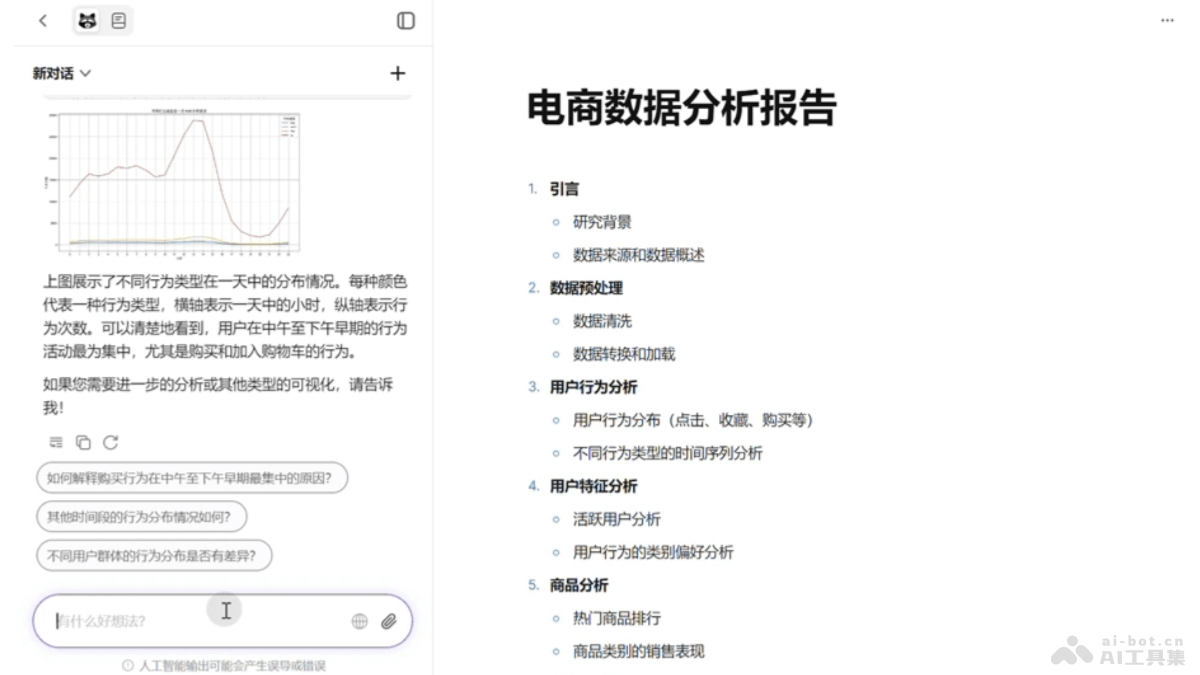Toggle the side panel with the top-right panel icon
Viewport: 1200px width, 675px height.
(406, 20)
